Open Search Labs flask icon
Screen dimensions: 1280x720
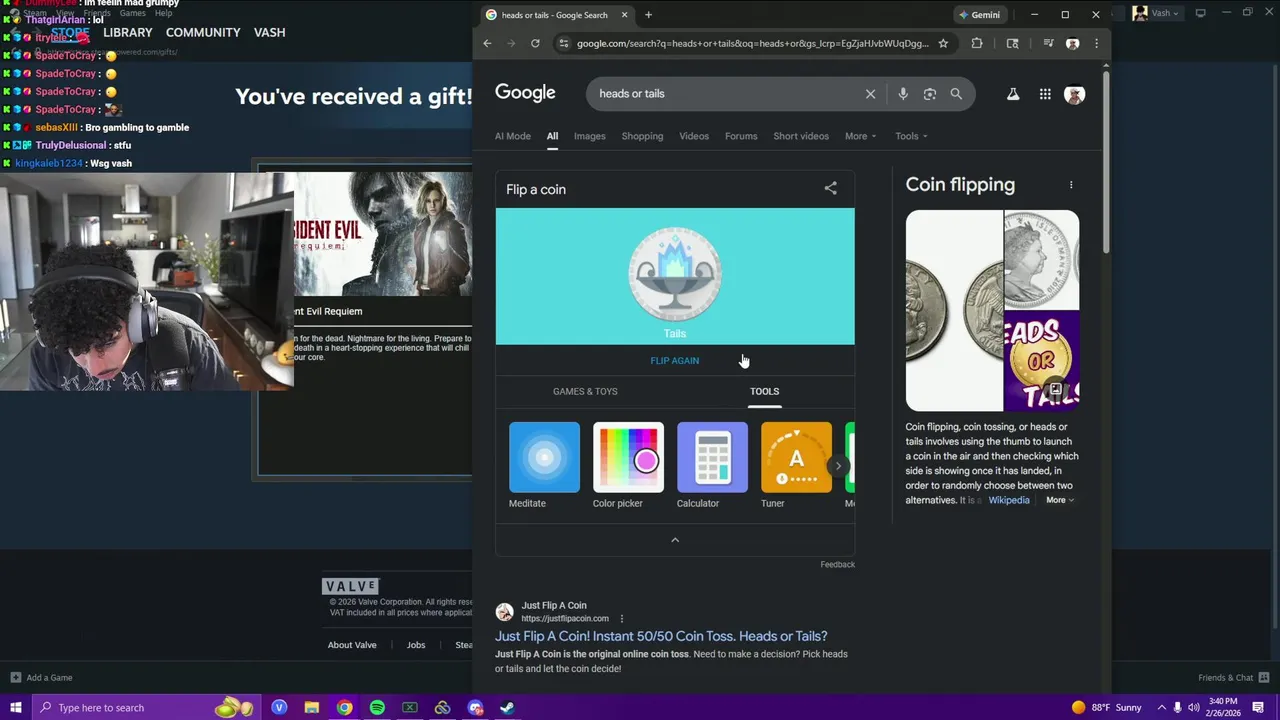pos(1012,94)
